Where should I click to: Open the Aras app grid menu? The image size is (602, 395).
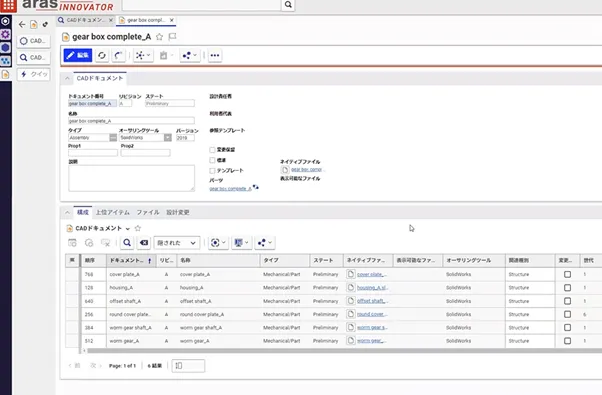(8, 5)
